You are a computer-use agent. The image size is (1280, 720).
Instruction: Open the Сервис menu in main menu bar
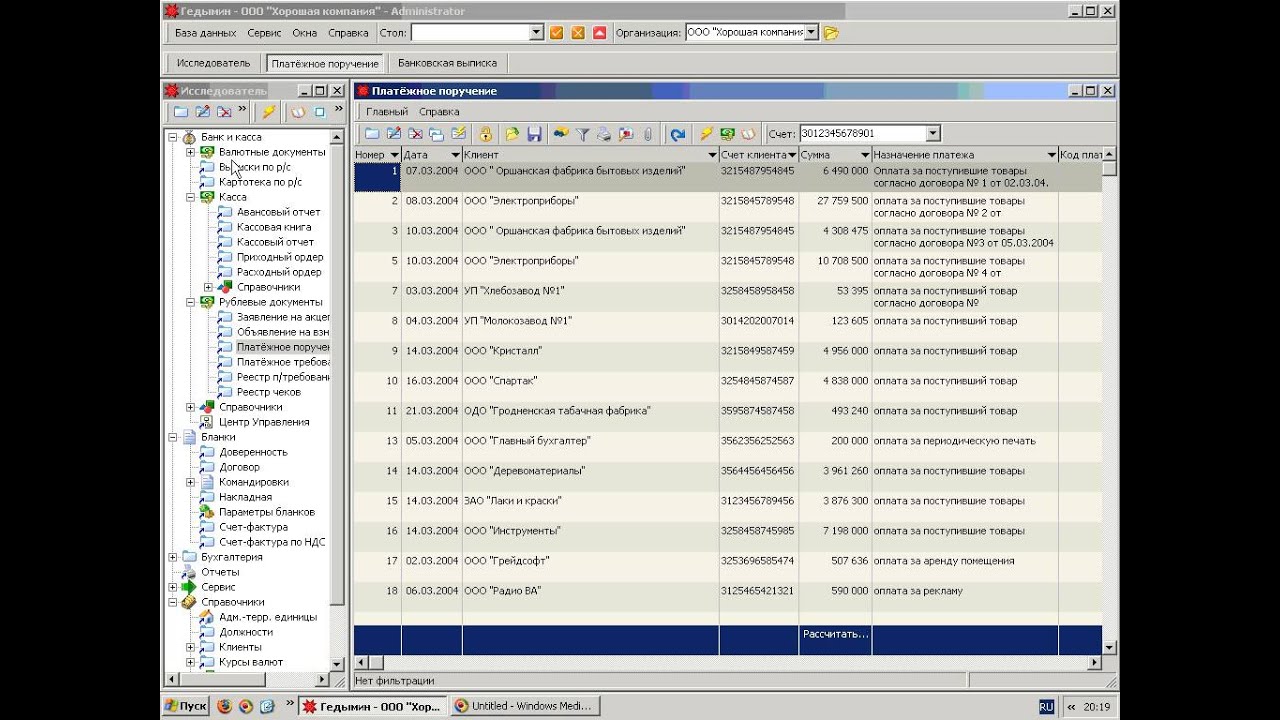pyautogui.click(x=264, y=33)
